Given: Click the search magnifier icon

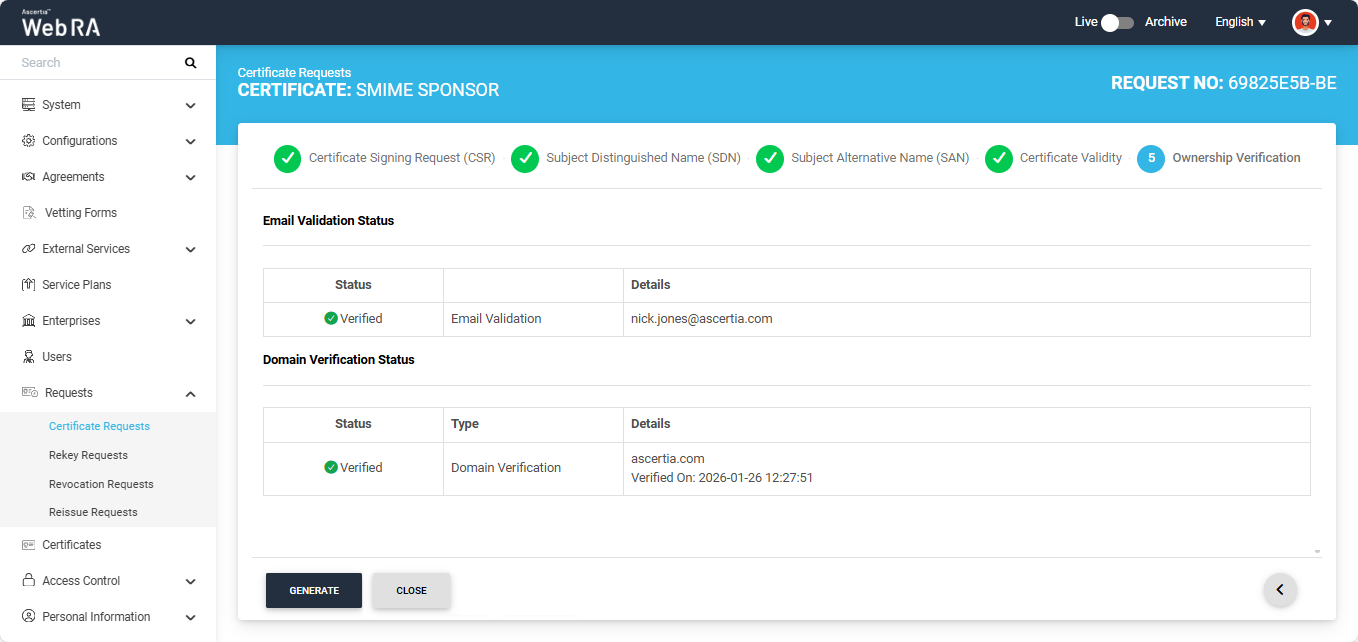Looking at the screenshot, I should point(190,63).
